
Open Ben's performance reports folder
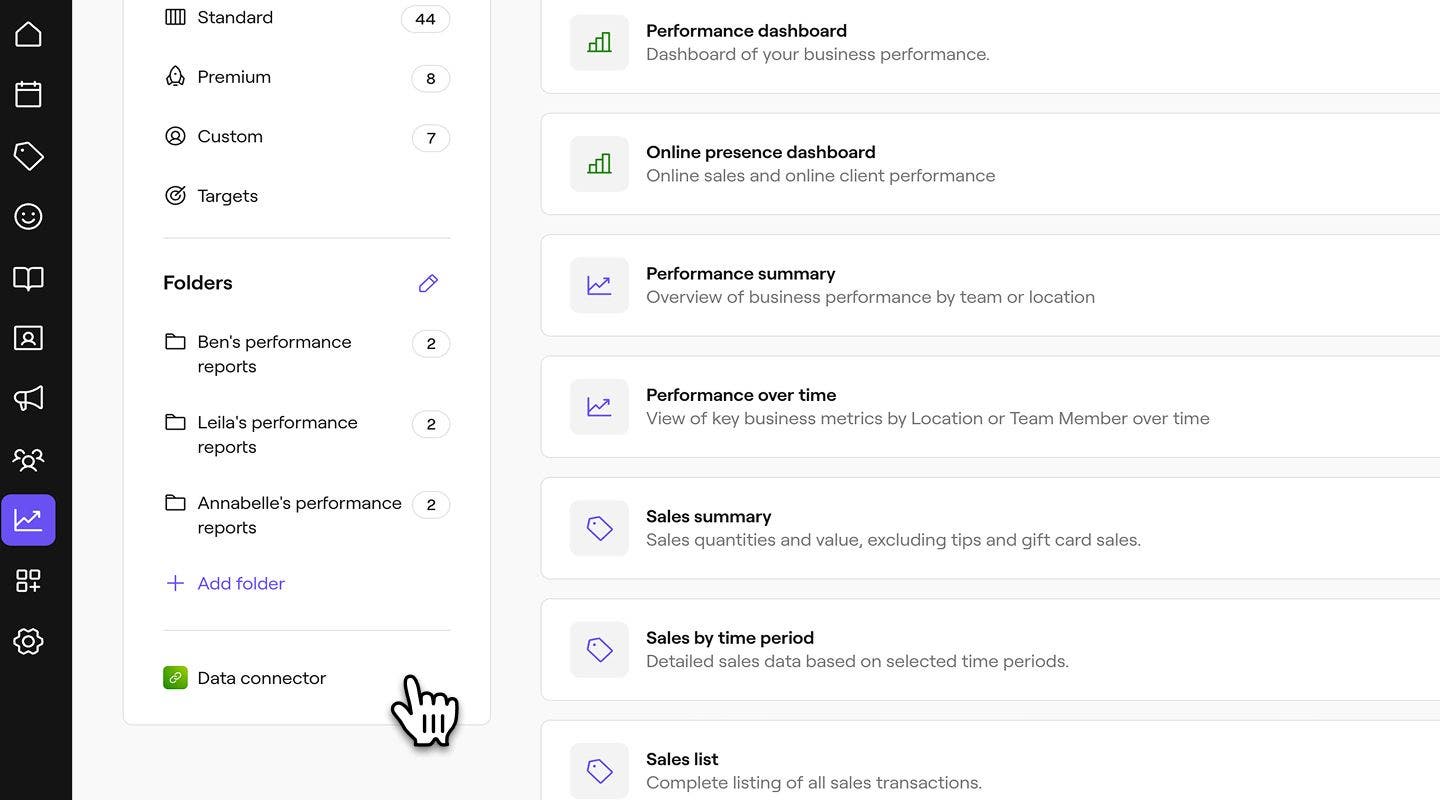tap(274, 354)
